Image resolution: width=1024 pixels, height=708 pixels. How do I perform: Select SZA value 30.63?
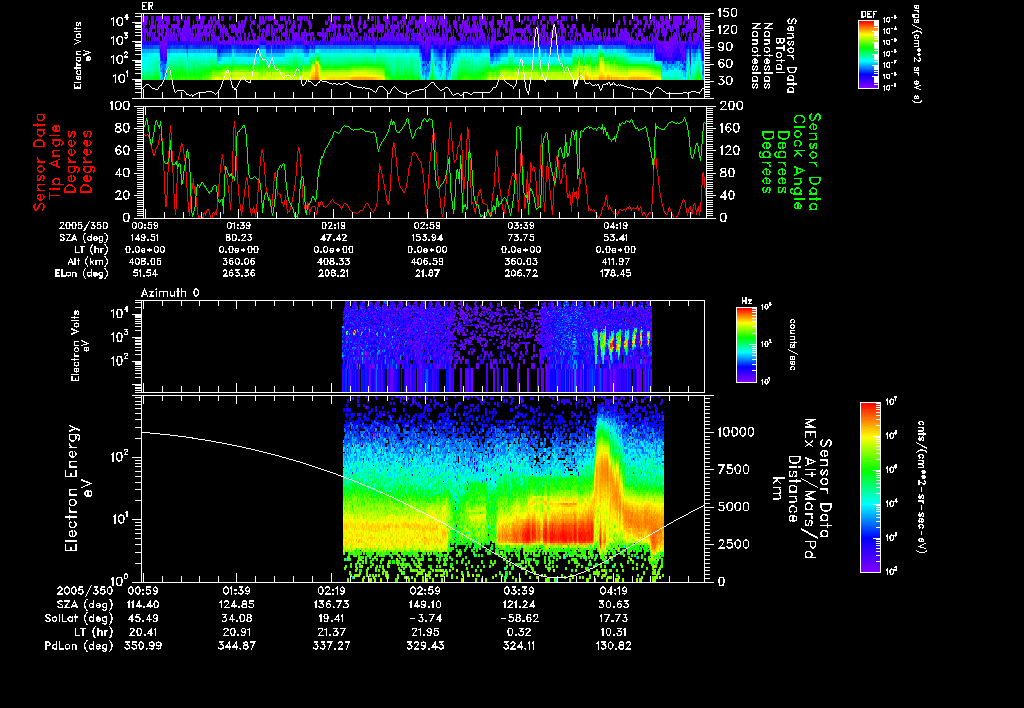coord(614,605)
